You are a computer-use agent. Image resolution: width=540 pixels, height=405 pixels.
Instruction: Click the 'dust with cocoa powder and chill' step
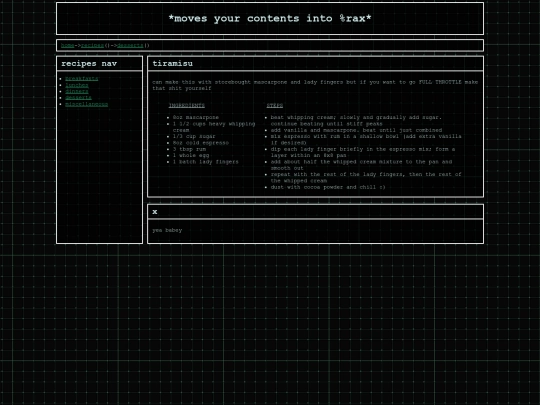pos(328,187)
